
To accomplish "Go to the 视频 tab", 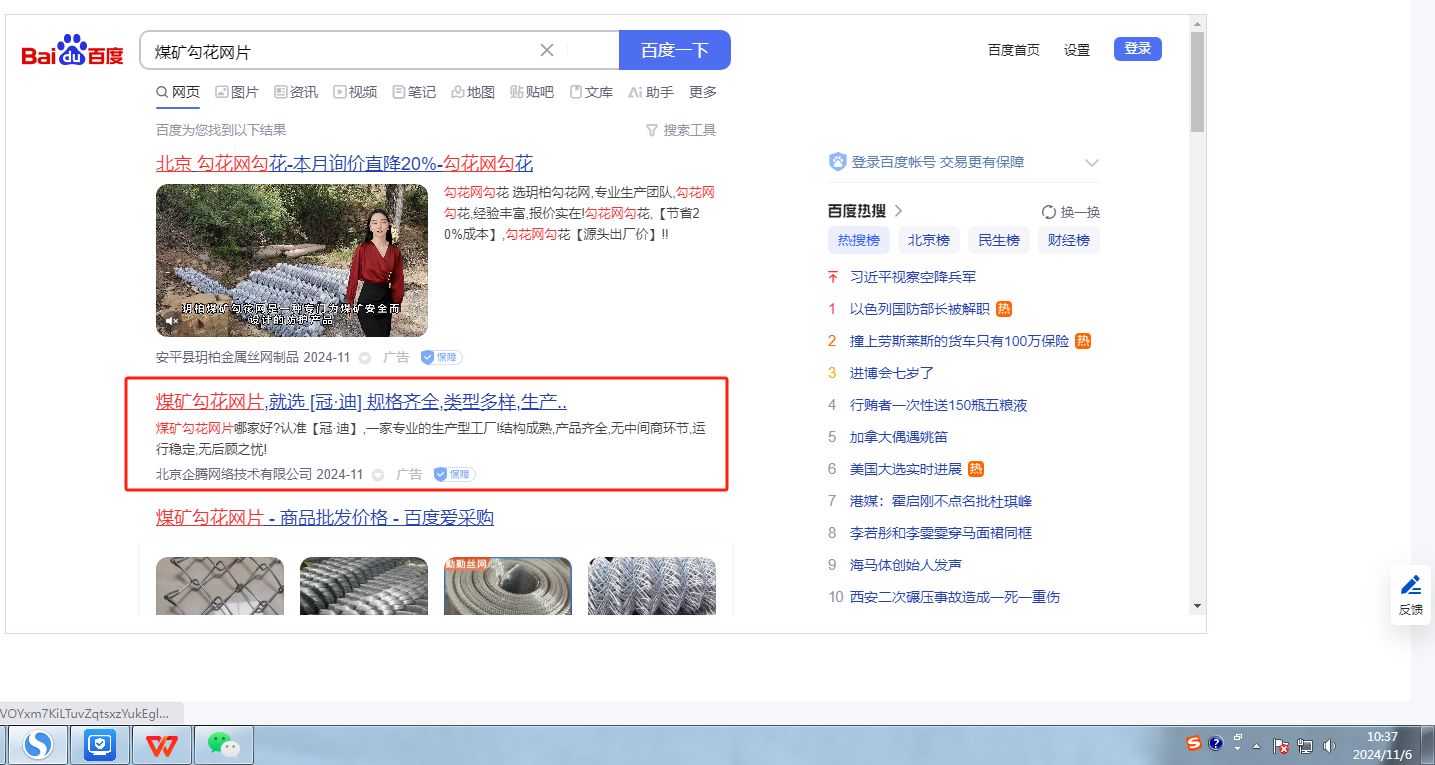I will click(x=355, y=92).
